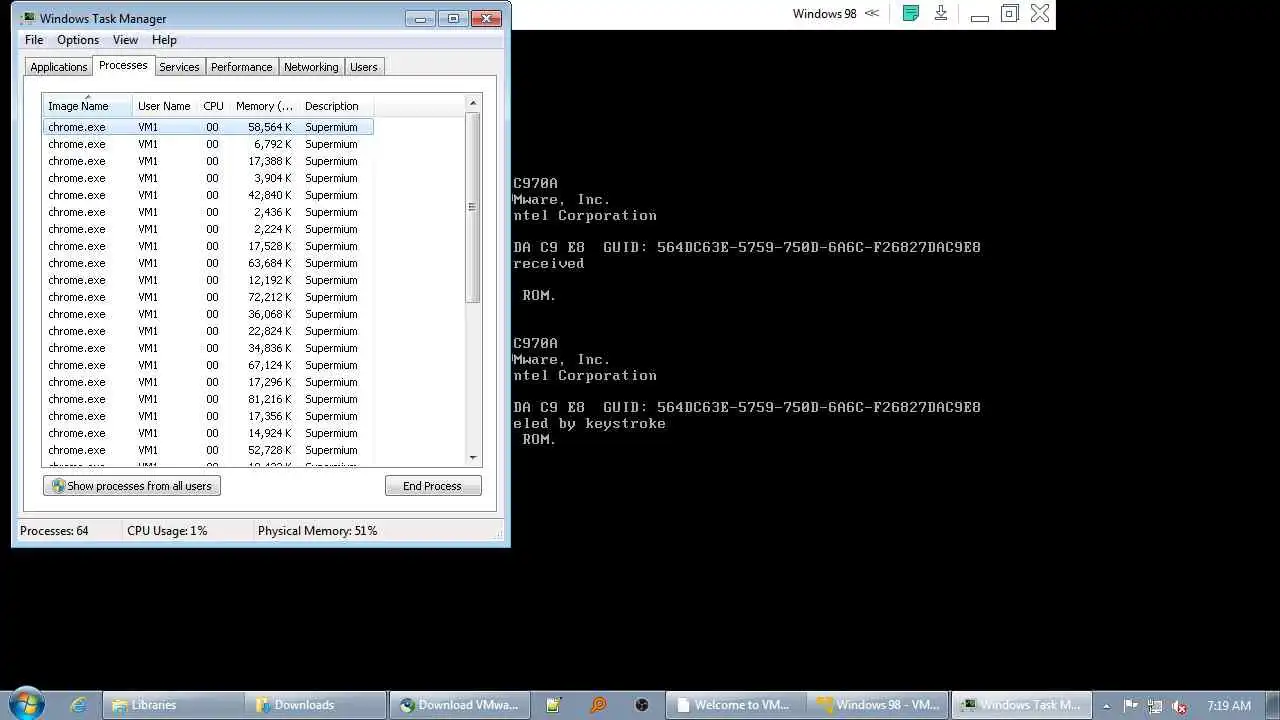
Task: Sort by the Description column header
Action: pos(336,106)
